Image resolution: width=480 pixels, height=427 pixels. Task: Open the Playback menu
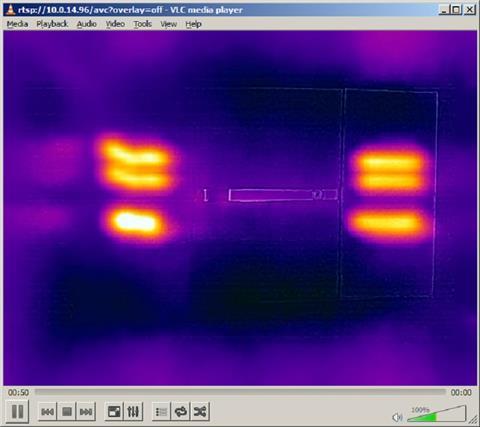pos(52,24)
